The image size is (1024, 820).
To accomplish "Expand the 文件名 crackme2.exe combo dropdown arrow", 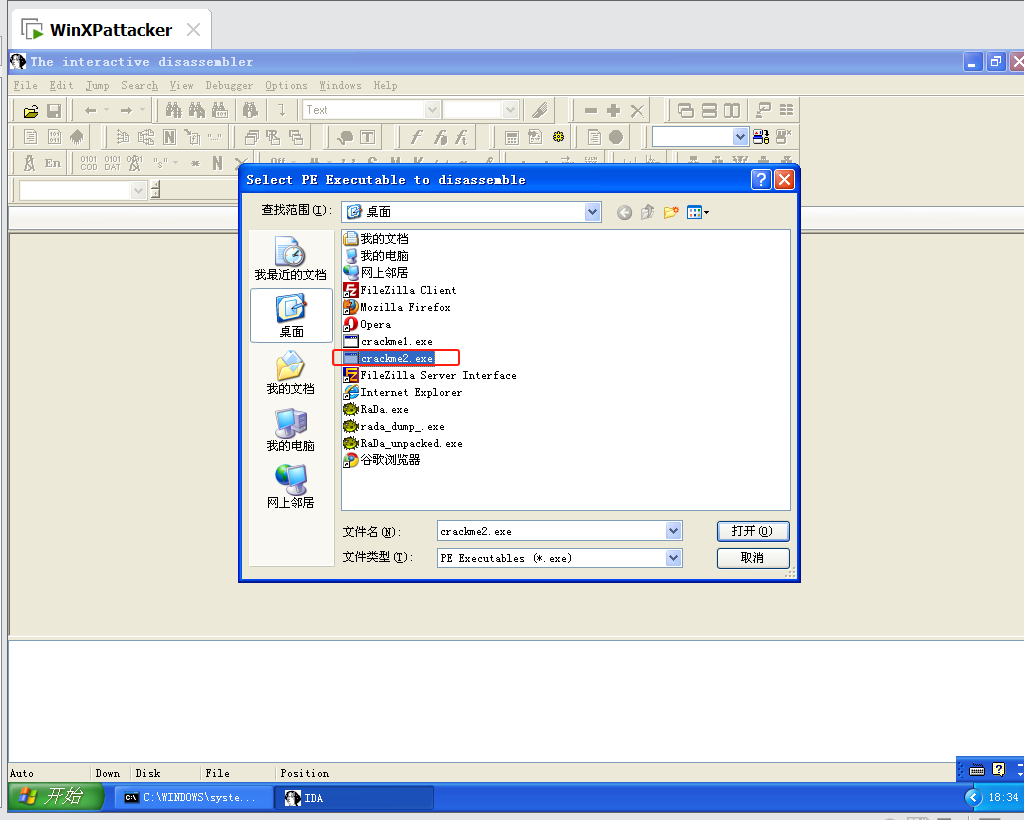I will [x=673, y=531].
